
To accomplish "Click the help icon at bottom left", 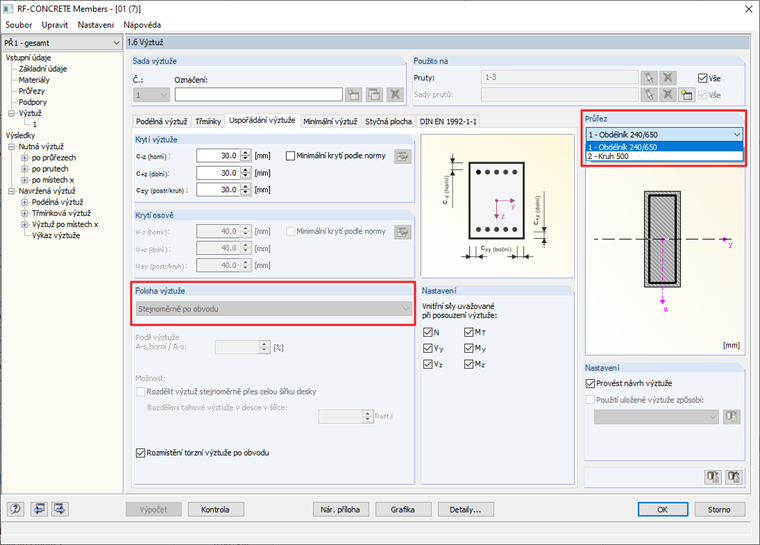I will tap(16, 509).
